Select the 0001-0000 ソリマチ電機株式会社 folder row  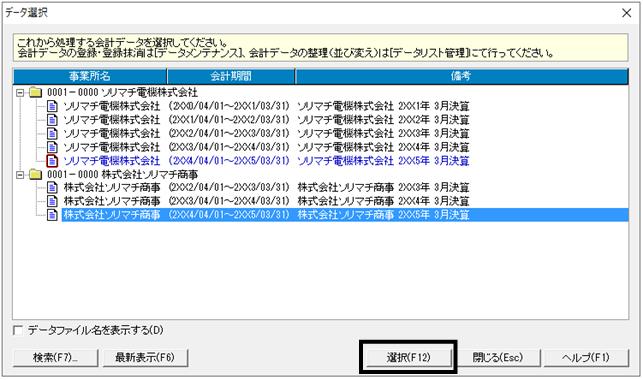point(122,93)
